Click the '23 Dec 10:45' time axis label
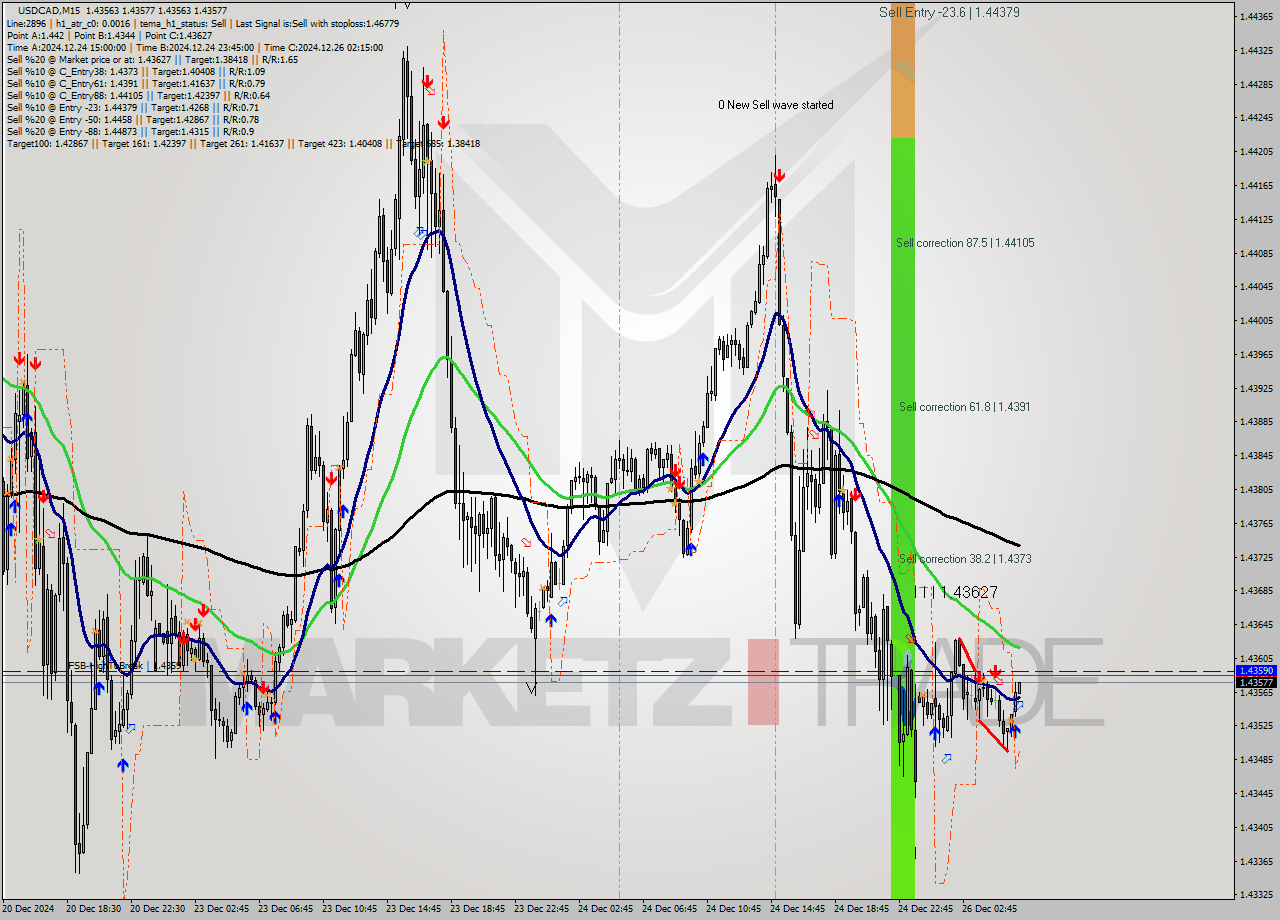Viewport: 1280px width, 920px height. [x=349, y=909]
